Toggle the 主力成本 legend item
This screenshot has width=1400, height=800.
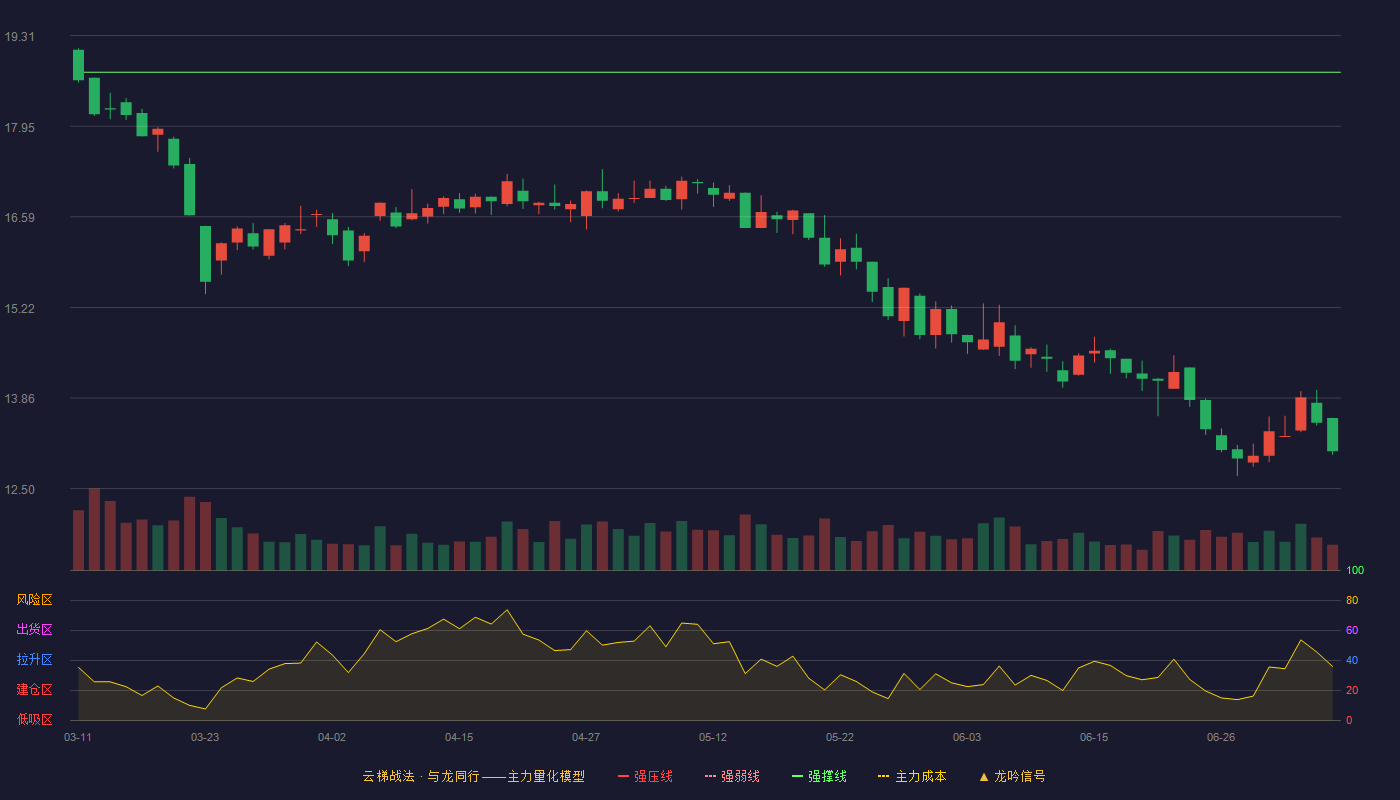click(912, 776)
